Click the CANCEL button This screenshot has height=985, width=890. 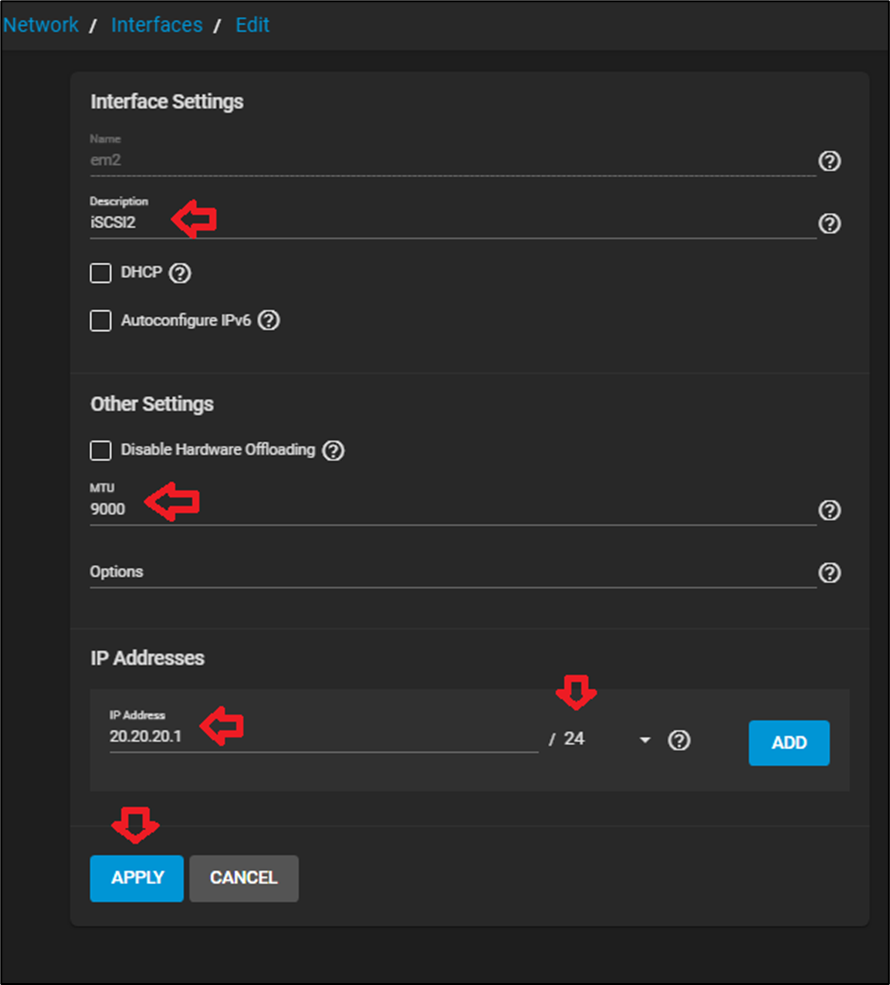click(244, 878)
